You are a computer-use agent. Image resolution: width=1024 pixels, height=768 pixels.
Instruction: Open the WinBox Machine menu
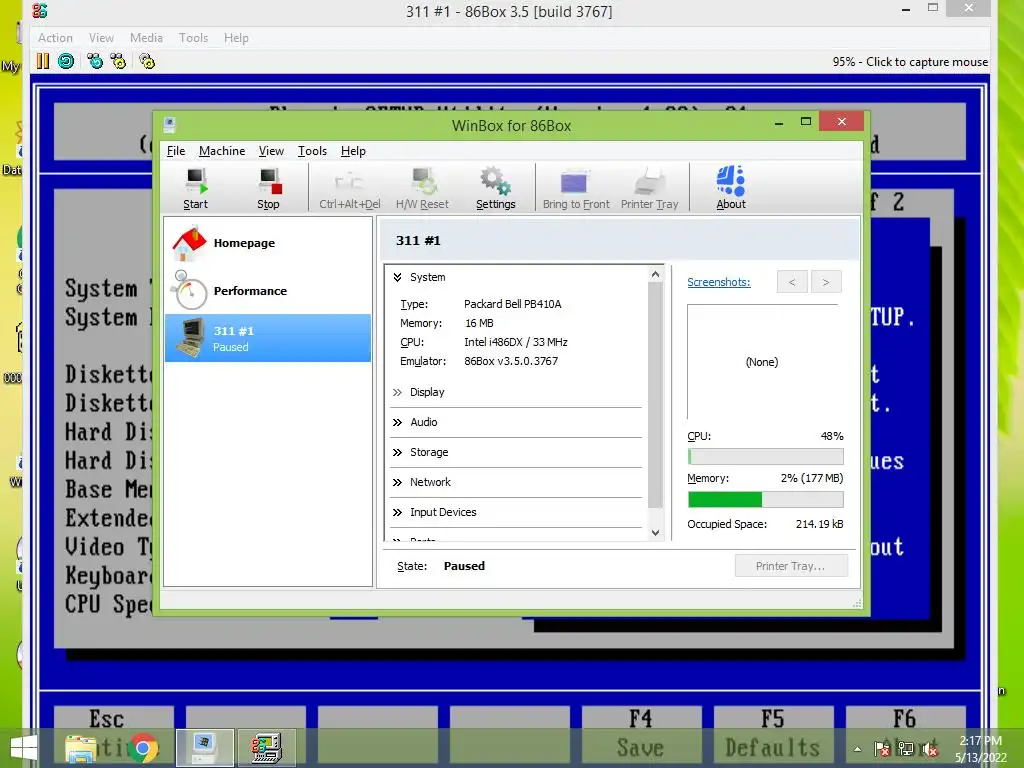[x=222, y=151]
